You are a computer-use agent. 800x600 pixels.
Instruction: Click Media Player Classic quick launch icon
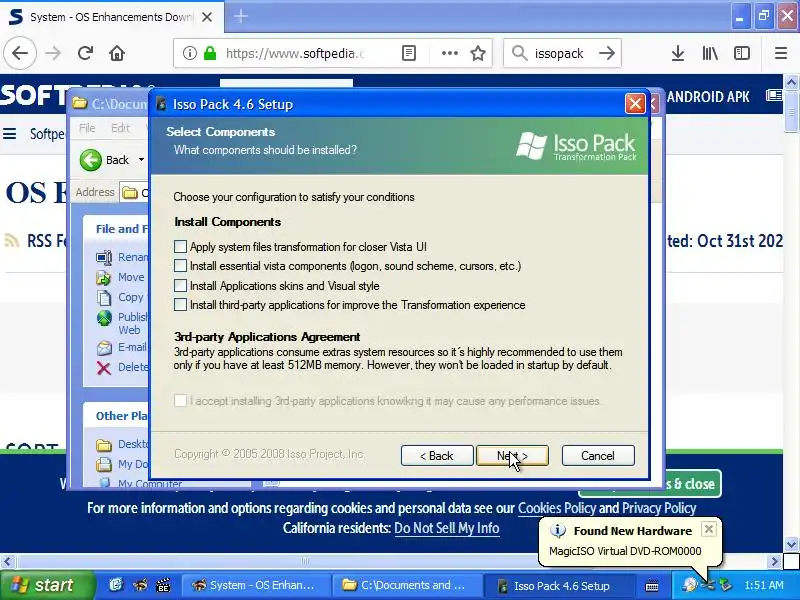tap(163, 585)
